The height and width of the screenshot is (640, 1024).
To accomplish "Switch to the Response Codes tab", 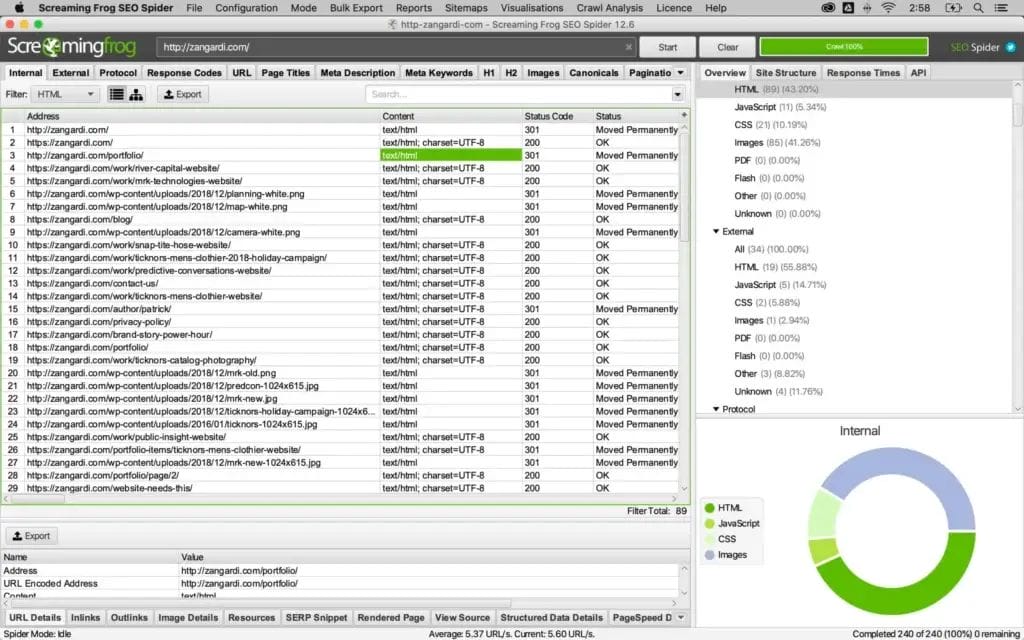I will [x=184, y=72].
